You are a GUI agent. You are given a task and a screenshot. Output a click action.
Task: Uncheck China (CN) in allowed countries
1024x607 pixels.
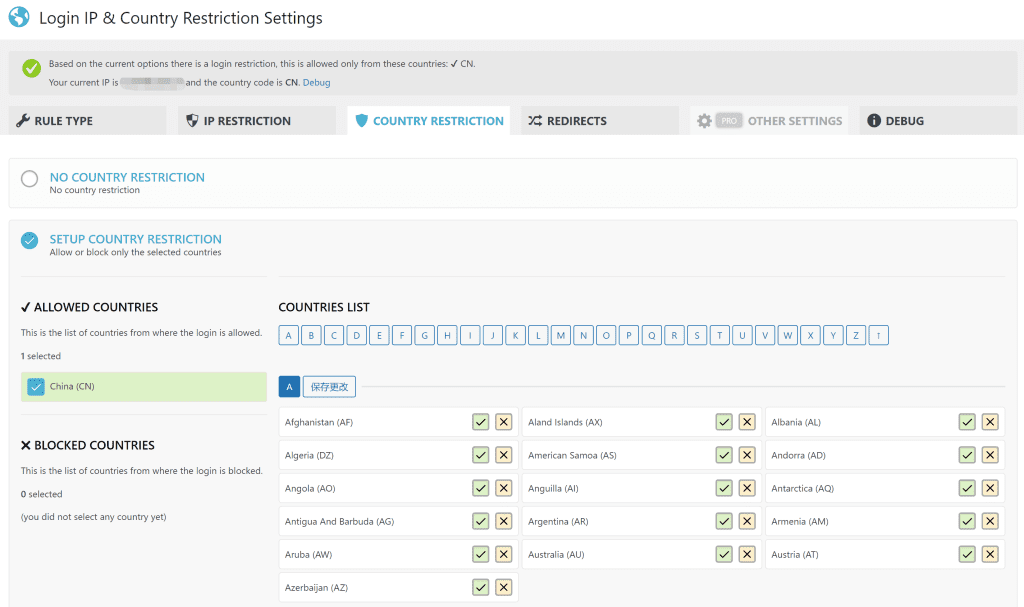(36, 386)
